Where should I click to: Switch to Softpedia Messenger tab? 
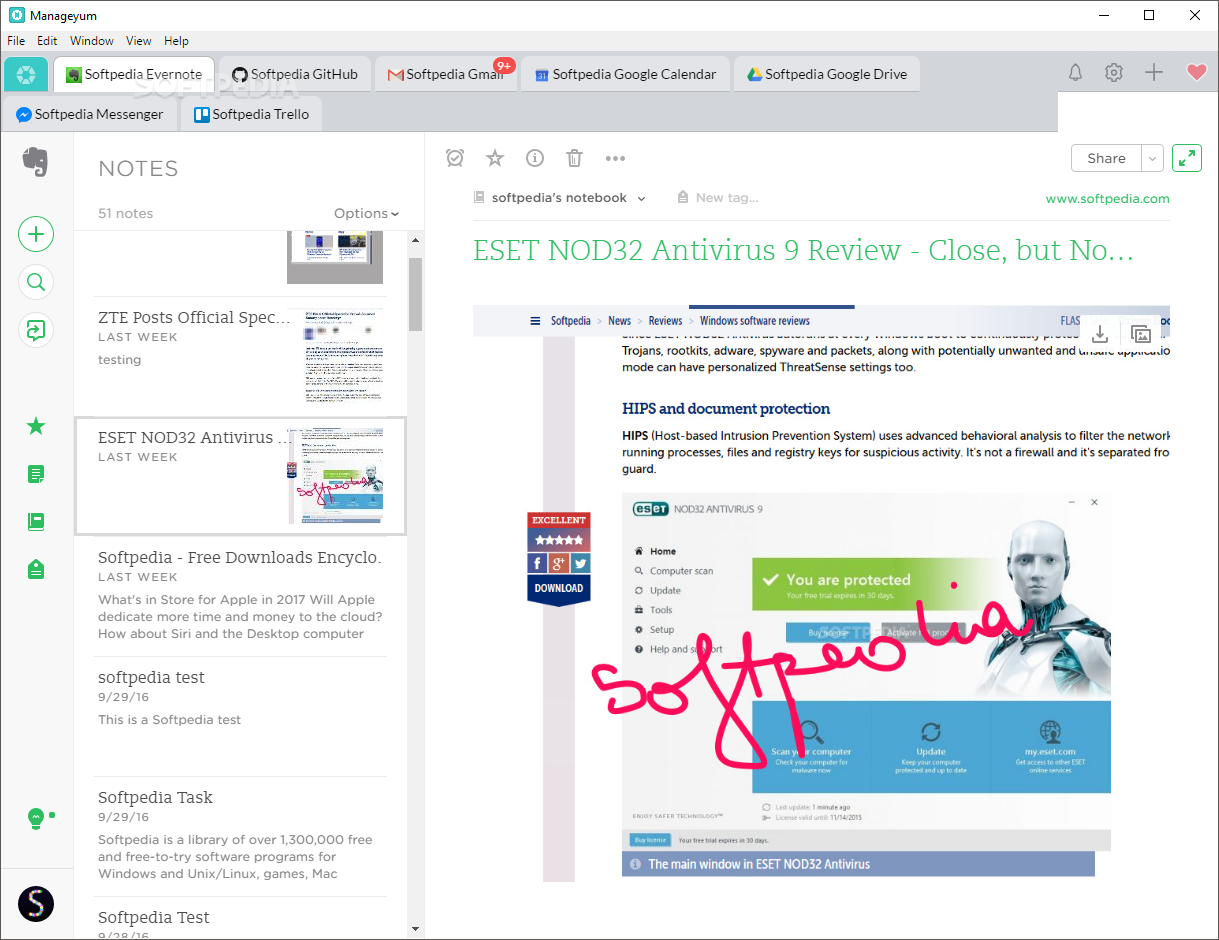pos(90,114)
